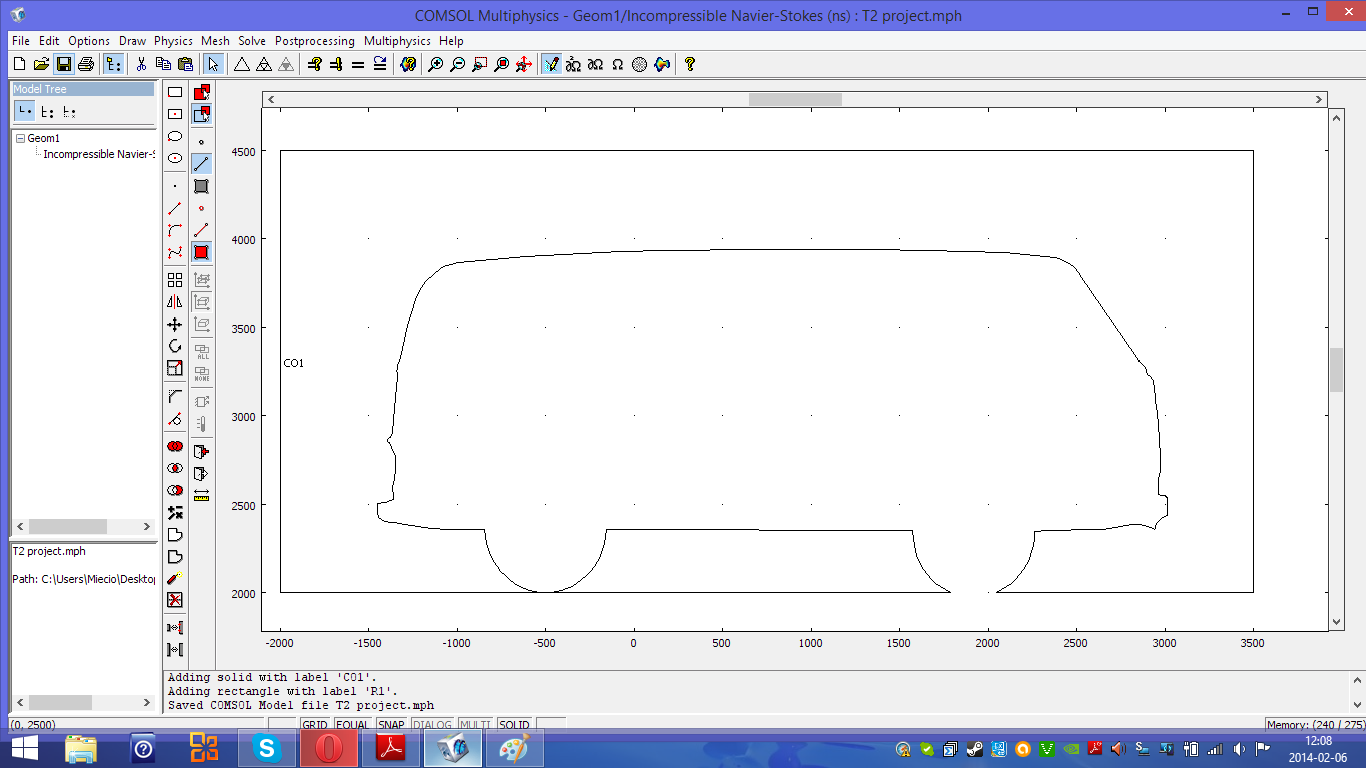
Task: Open the File menu
Action: pyautogui.click(x=21, y=41)
